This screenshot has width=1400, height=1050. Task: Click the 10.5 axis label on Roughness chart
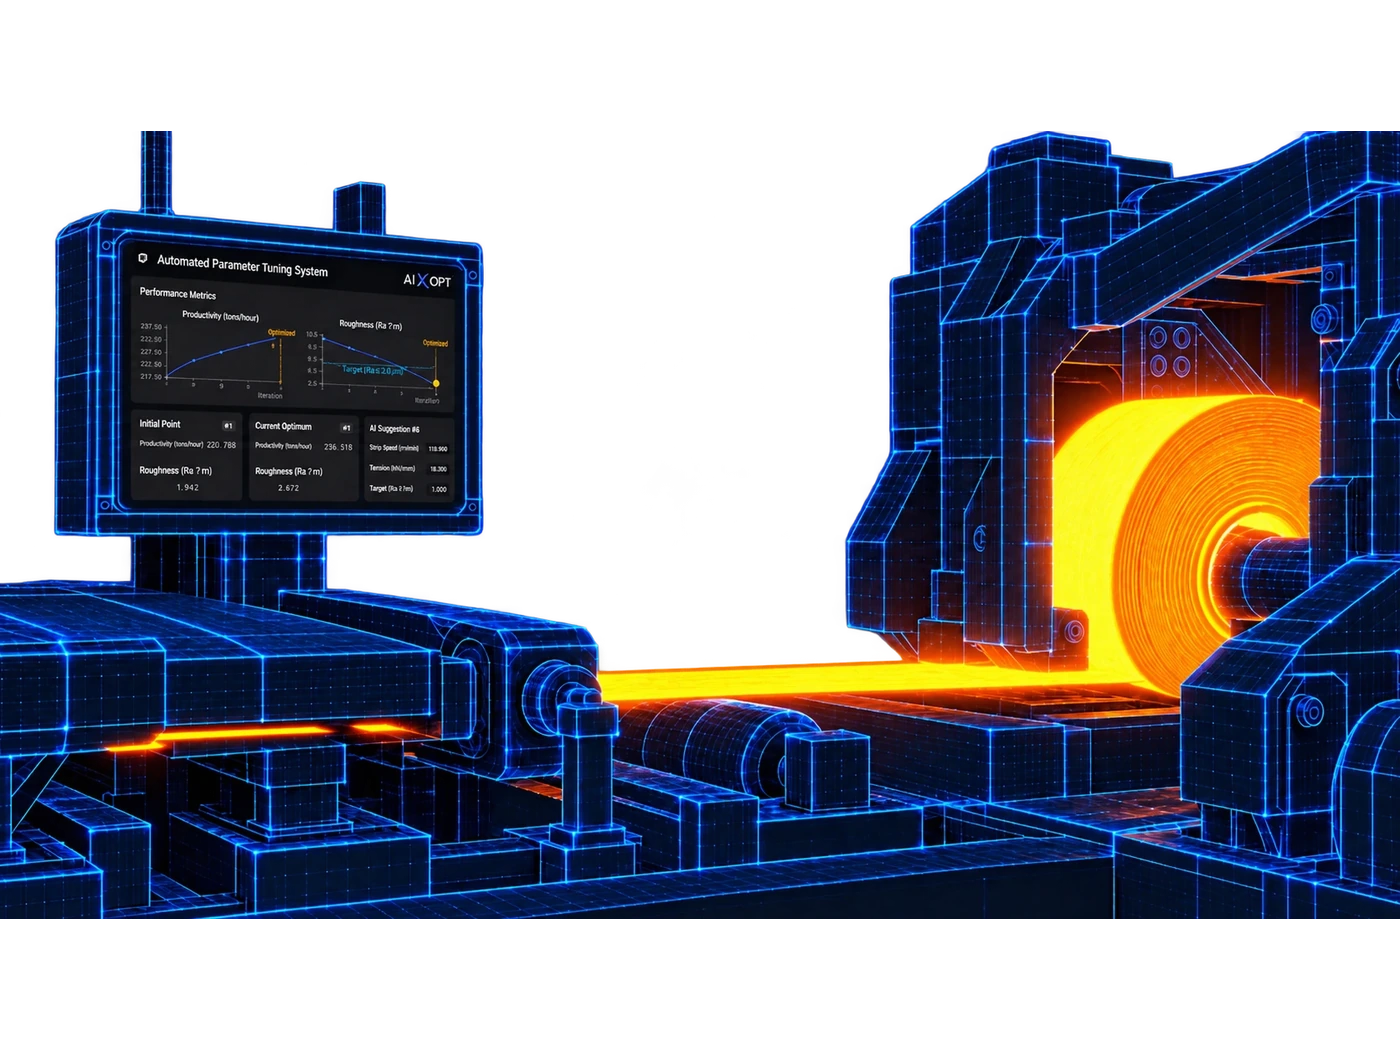[x=312, y=335]
